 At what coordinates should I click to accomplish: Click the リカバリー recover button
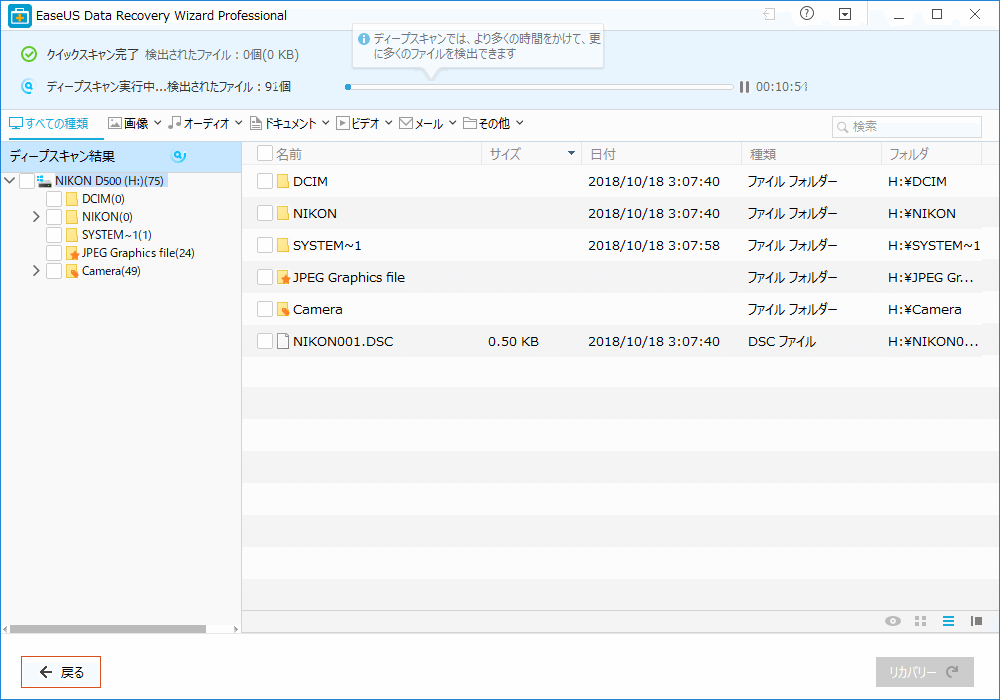[925, 672]
